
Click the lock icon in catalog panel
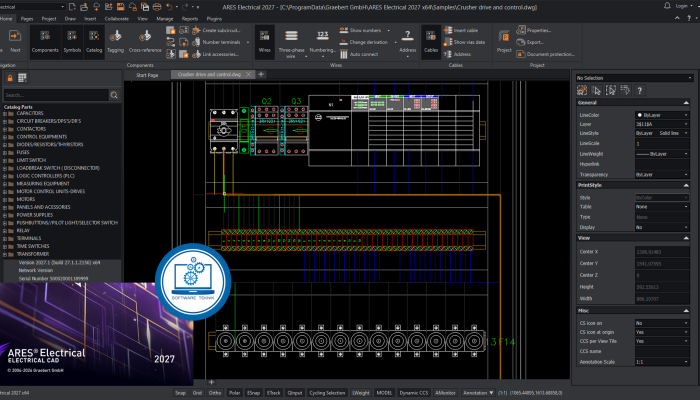pyautogui.click(x=10, y=78)
